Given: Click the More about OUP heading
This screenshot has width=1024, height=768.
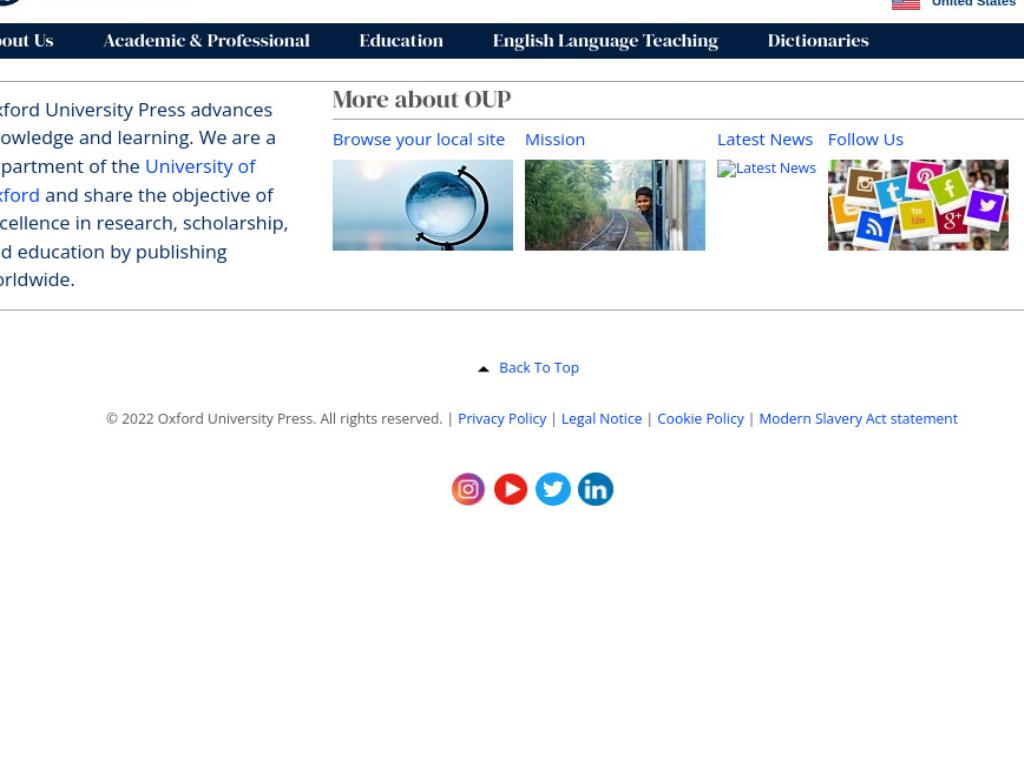Looking at the screenshot, I should point(421,99).
